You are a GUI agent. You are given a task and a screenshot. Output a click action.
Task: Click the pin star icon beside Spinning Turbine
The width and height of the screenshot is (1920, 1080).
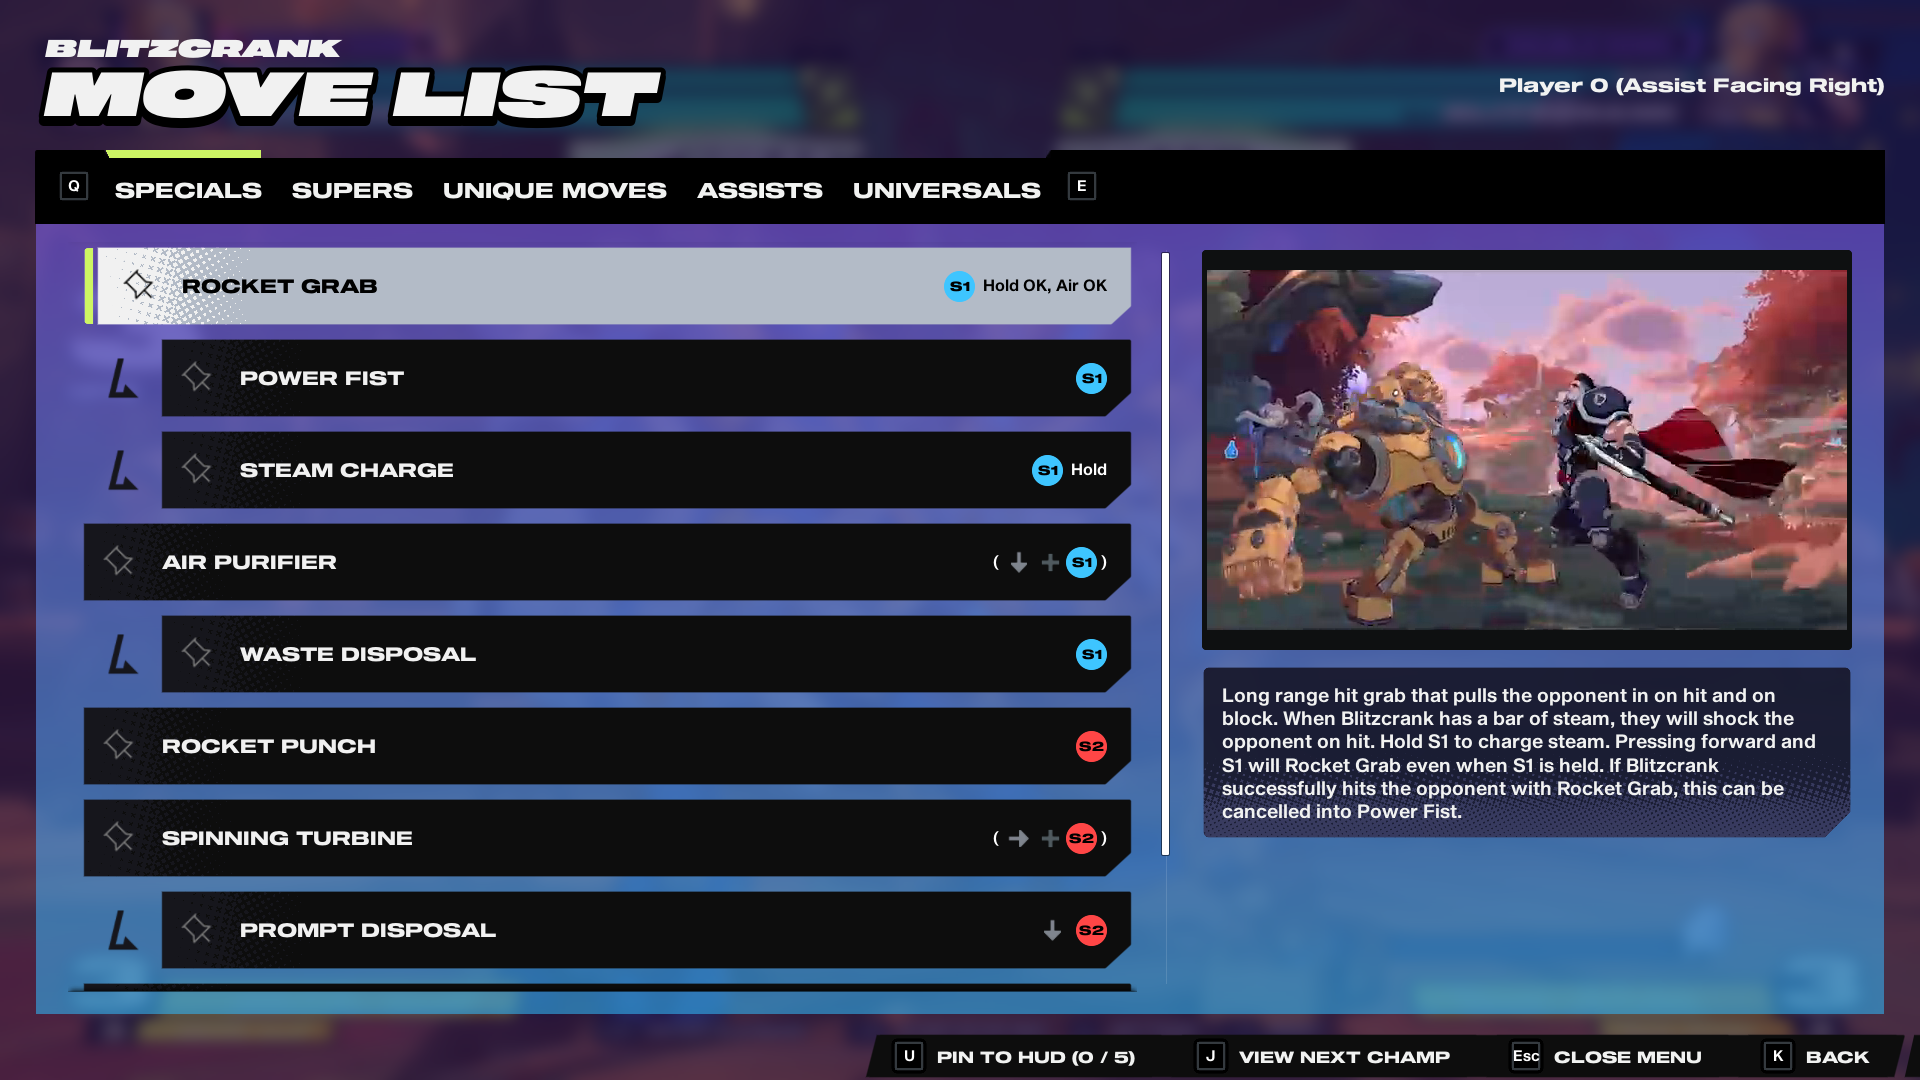[119, 838]
